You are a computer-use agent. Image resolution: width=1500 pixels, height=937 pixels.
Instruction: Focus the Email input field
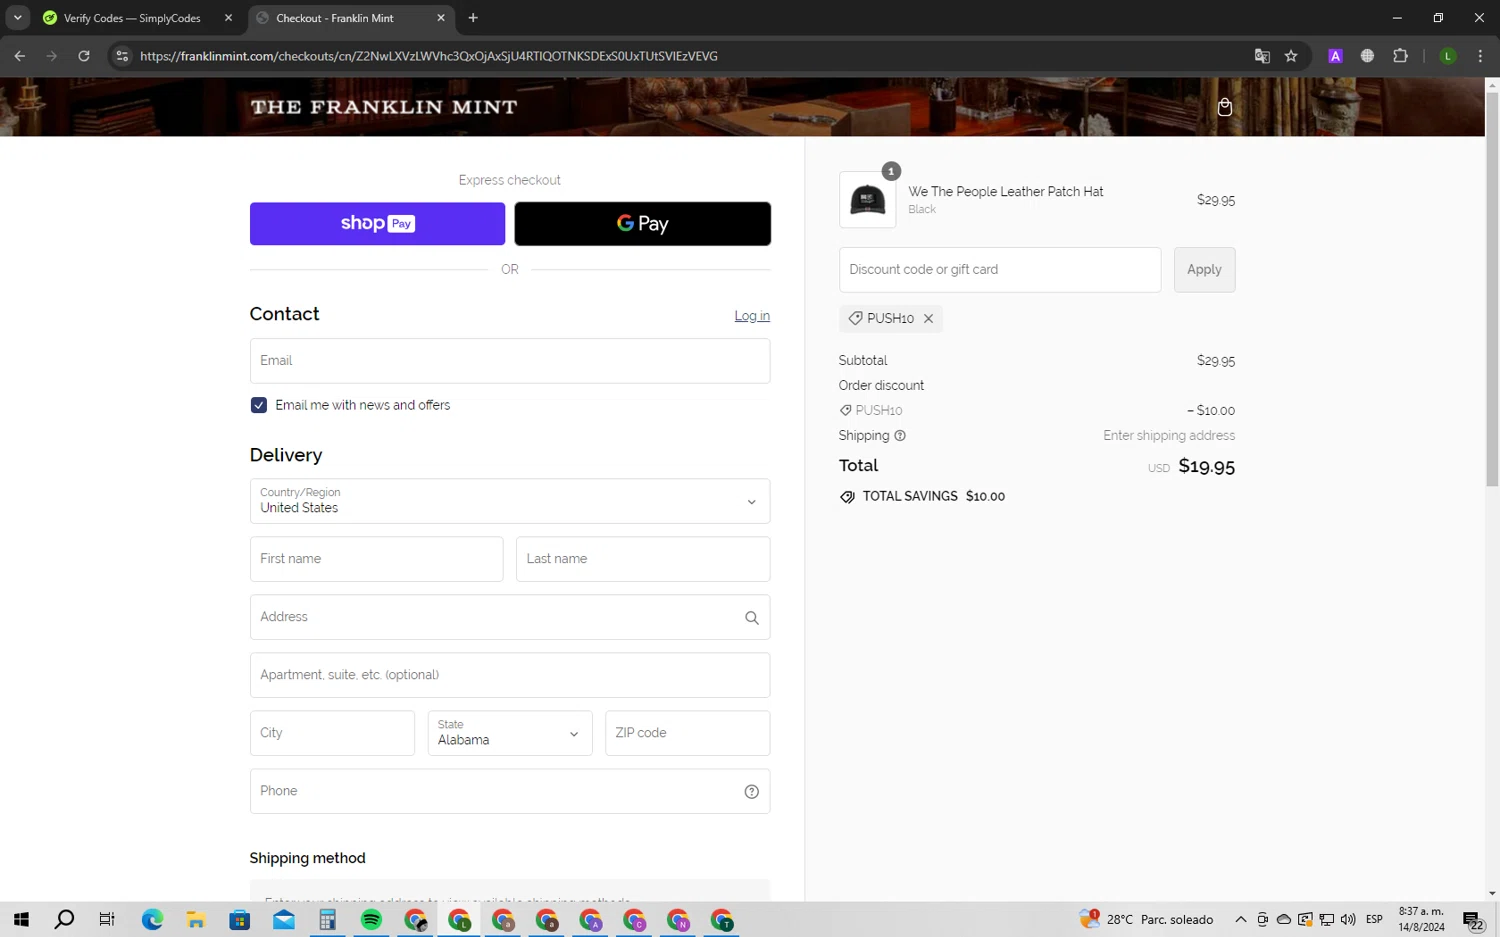(510, 361)
